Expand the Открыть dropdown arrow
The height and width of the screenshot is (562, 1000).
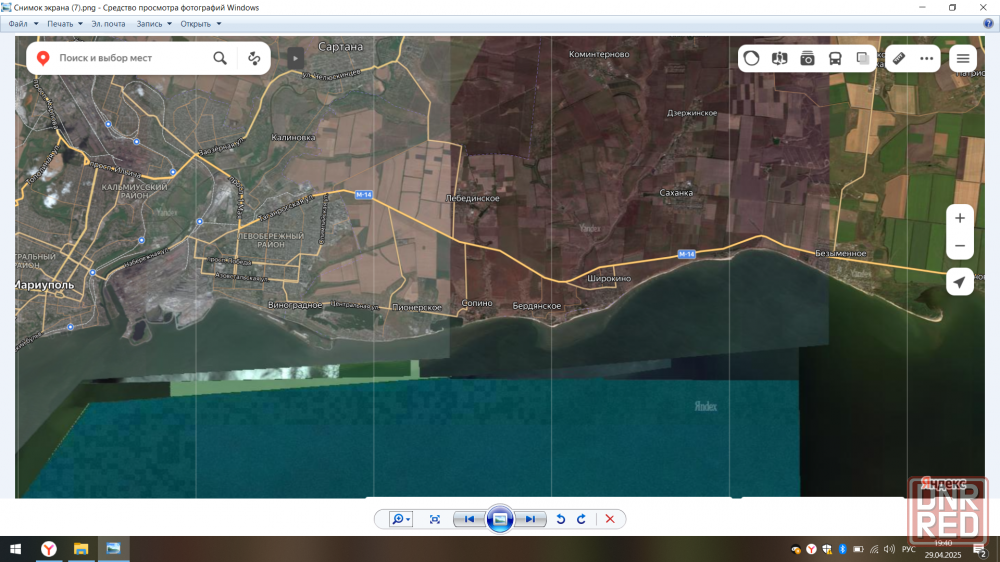pyautogui.click(x=219, y=24)
